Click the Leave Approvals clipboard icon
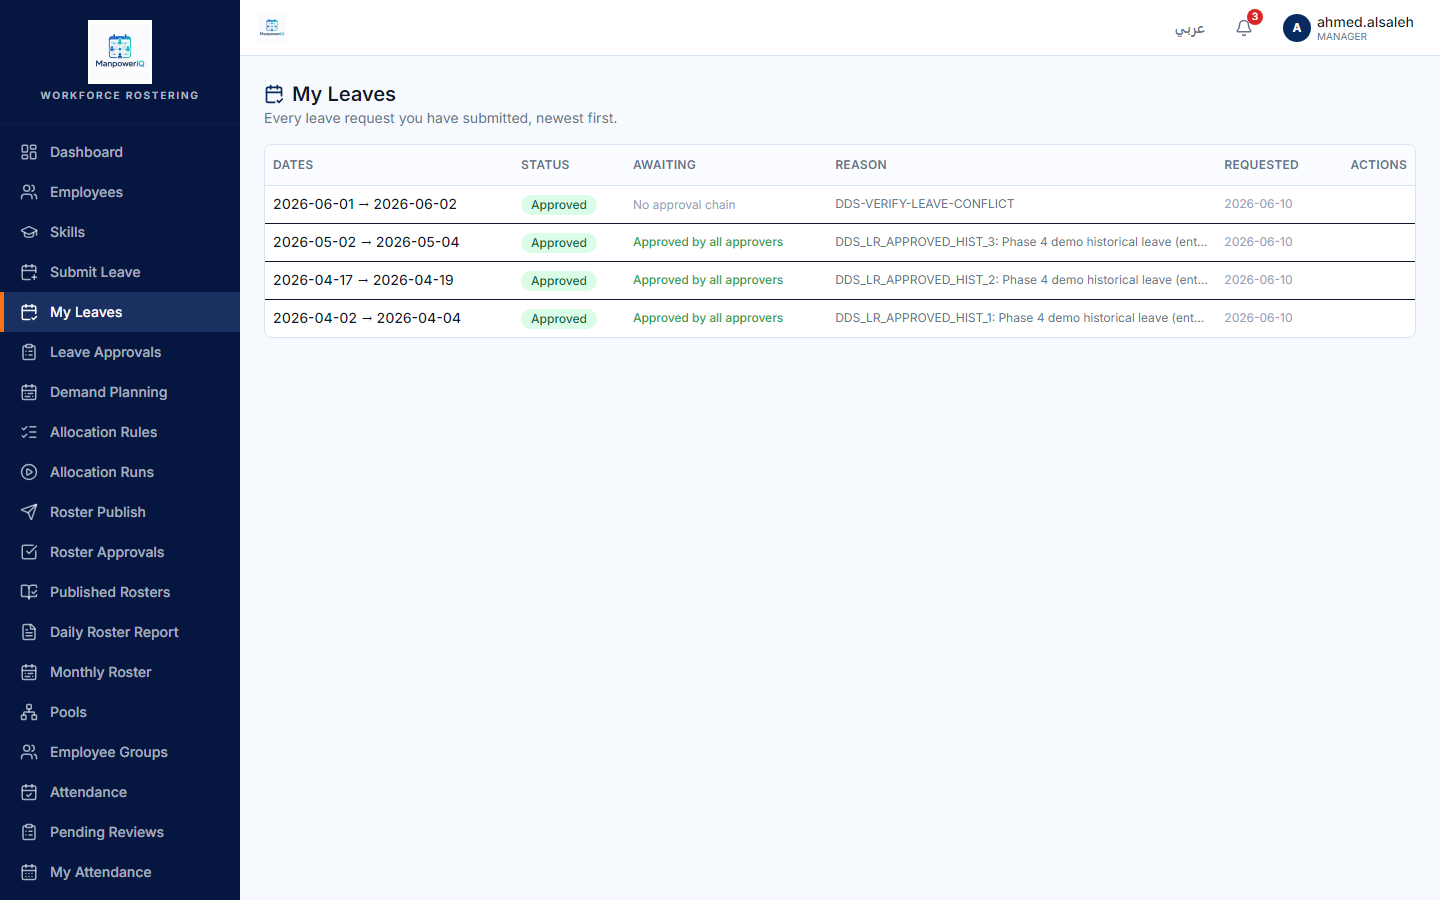 [x=29, y=352]
